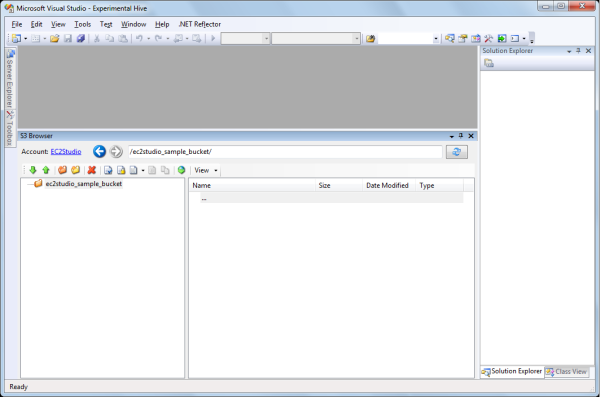
Task: Click the S3 Browser forward arrow
Action: click(x=116, y=152)
